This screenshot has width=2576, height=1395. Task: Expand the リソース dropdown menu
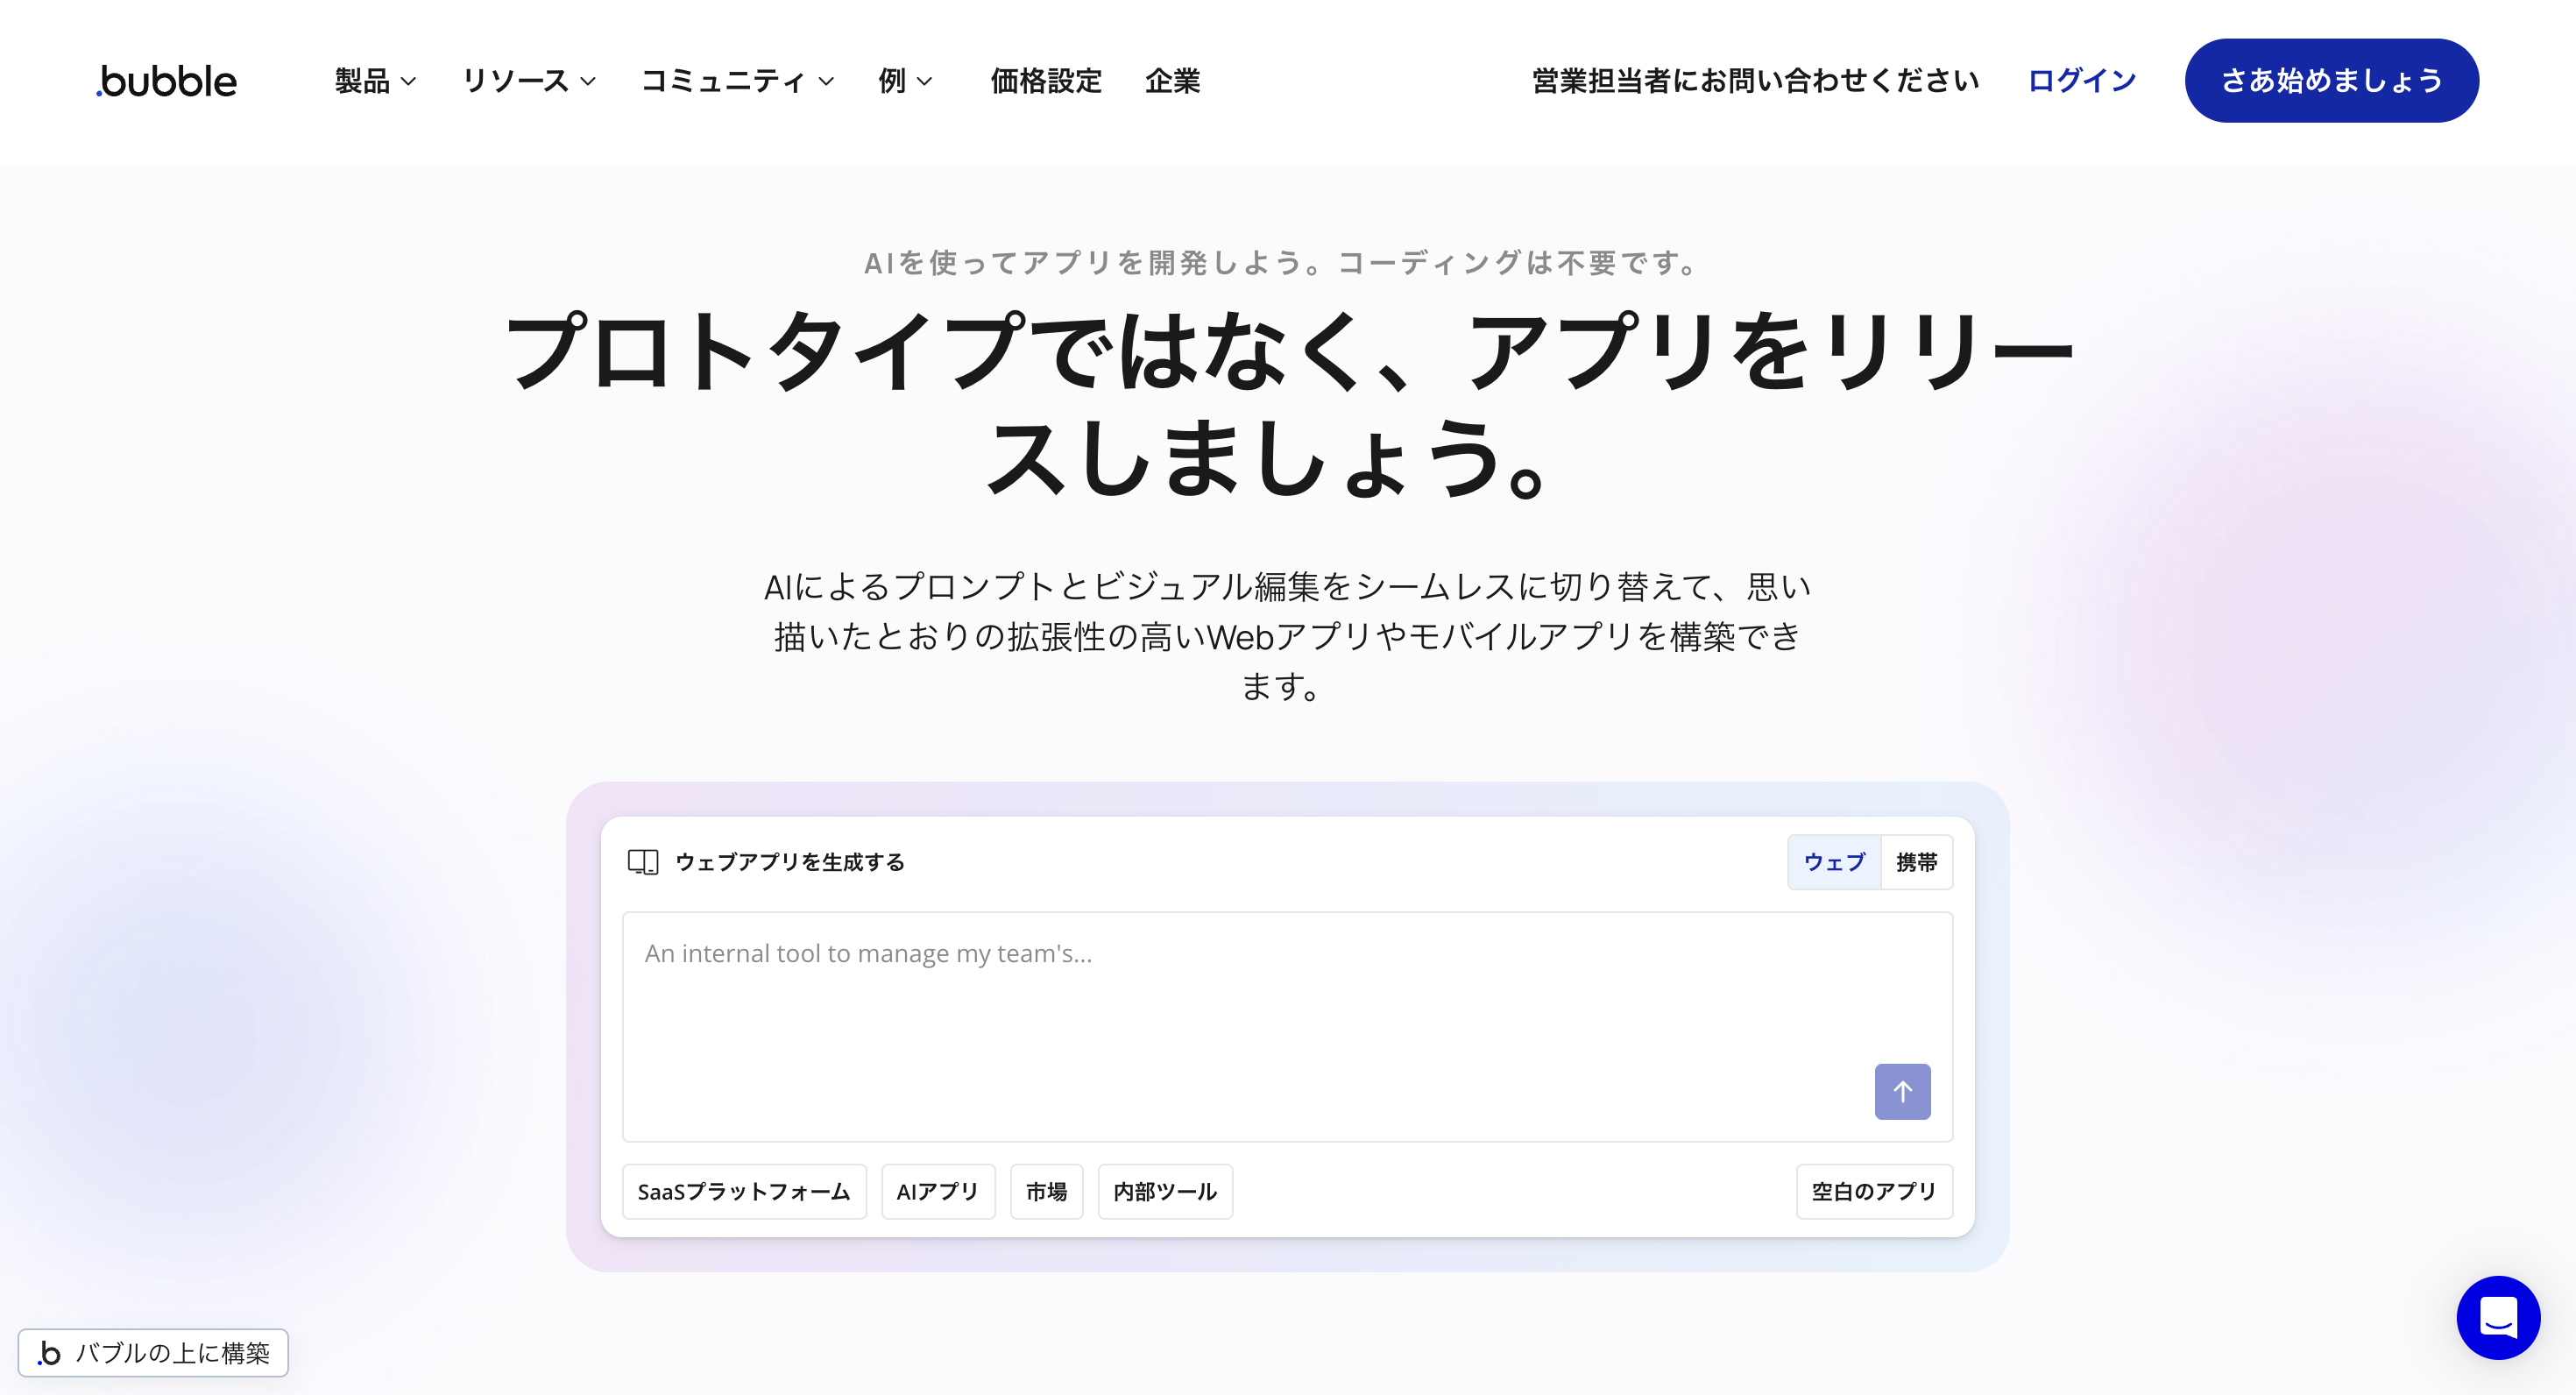tap(529, 81)
